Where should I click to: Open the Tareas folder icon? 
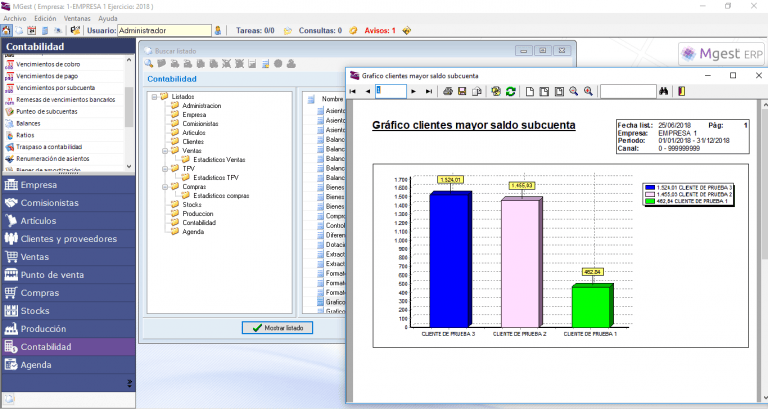click(x=288, y=30)
